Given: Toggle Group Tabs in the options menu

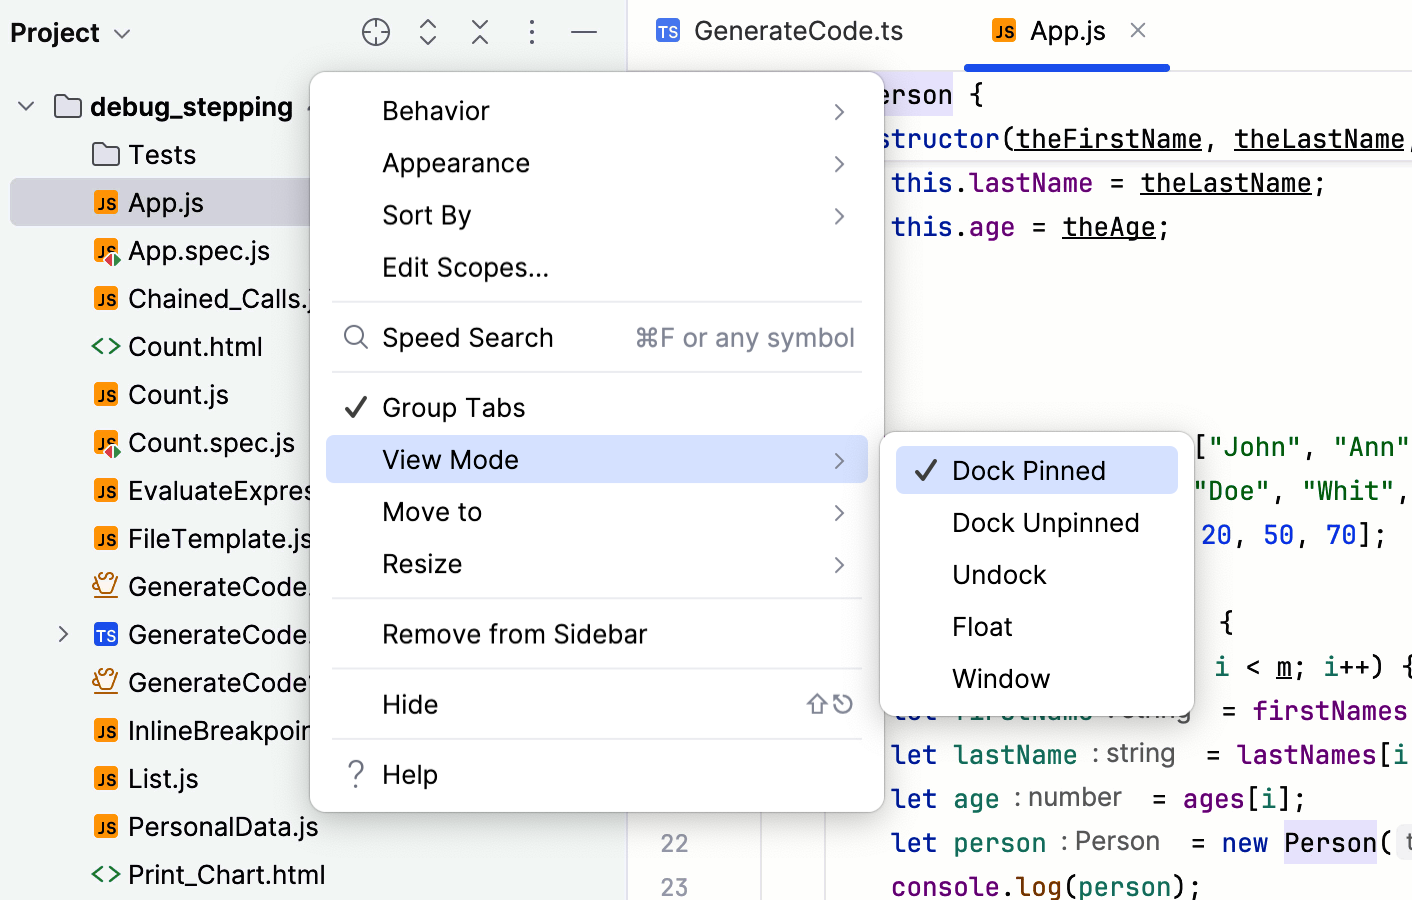Looking at the screenshot, I should pos(453,407).
